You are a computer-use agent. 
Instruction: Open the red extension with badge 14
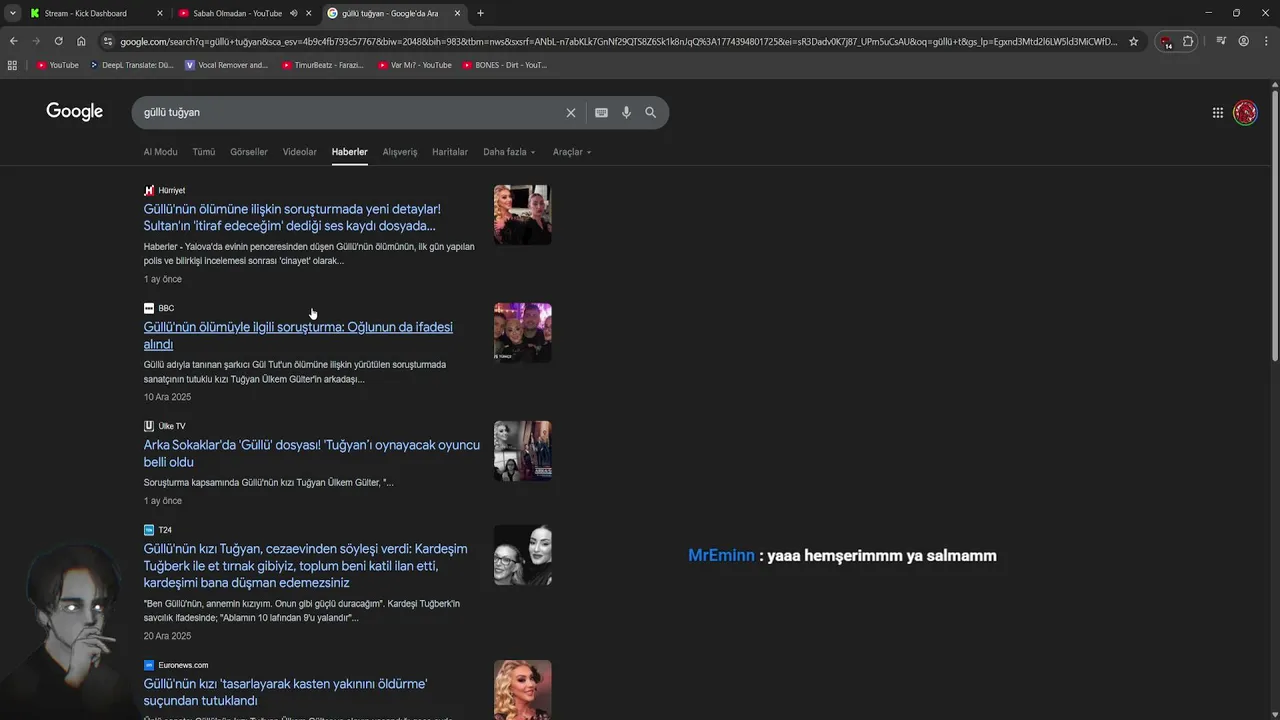(x=1166, y=42)
